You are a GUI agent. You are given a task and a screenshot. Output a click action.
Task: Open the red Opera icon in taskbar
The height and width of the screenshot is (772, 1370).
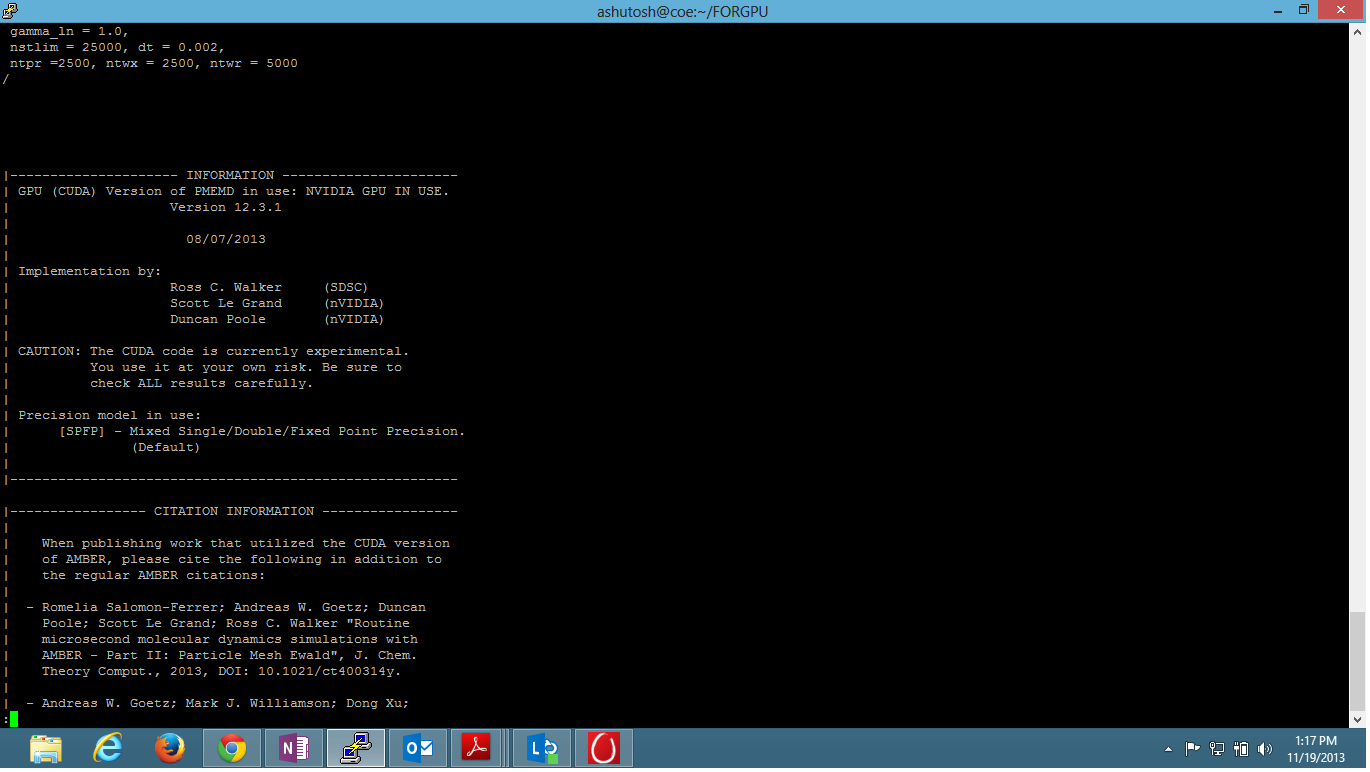tap(604, 748)
